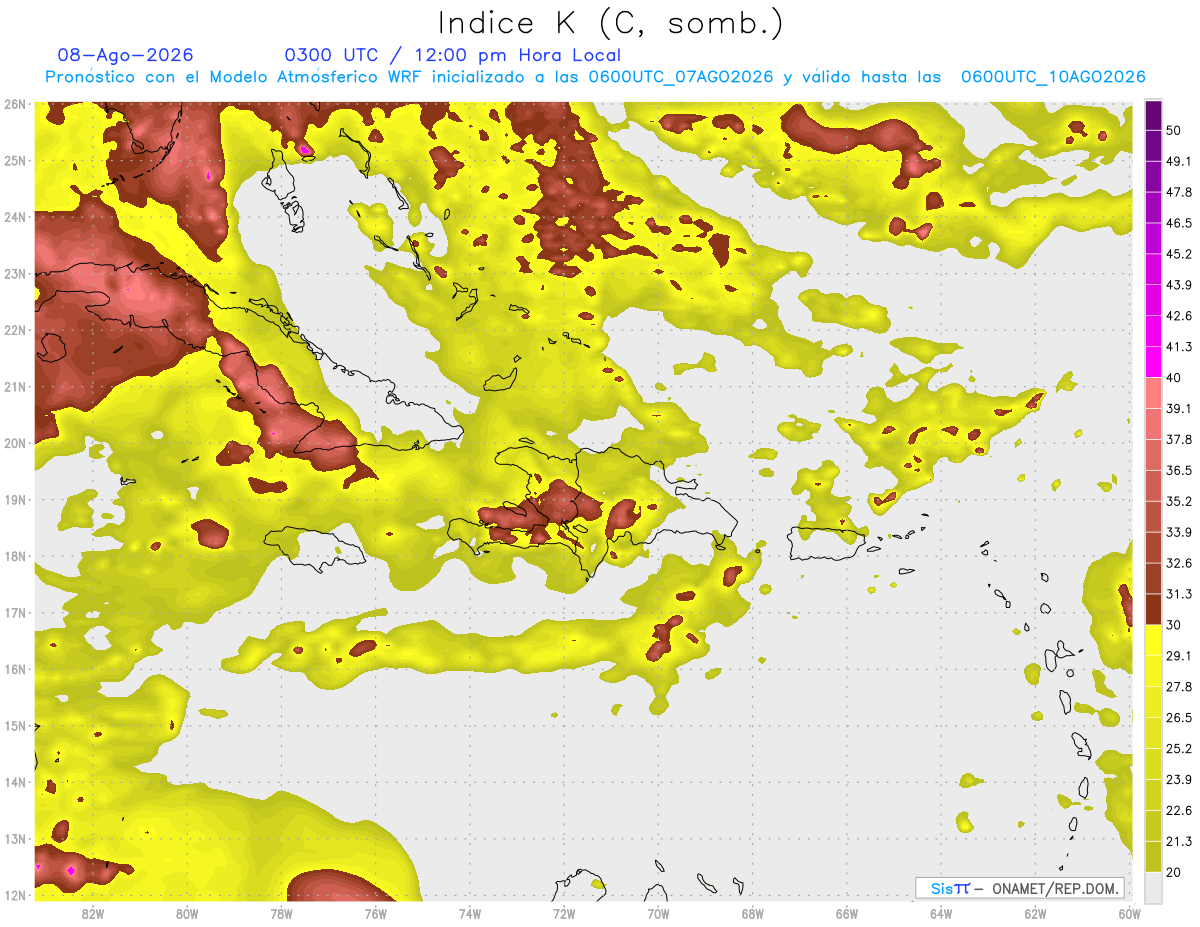The width and height of the screenshot is (1200, 927).
Task: Click the latitude label "24N"
Action: pyautogui.click(x=14, y=217)
